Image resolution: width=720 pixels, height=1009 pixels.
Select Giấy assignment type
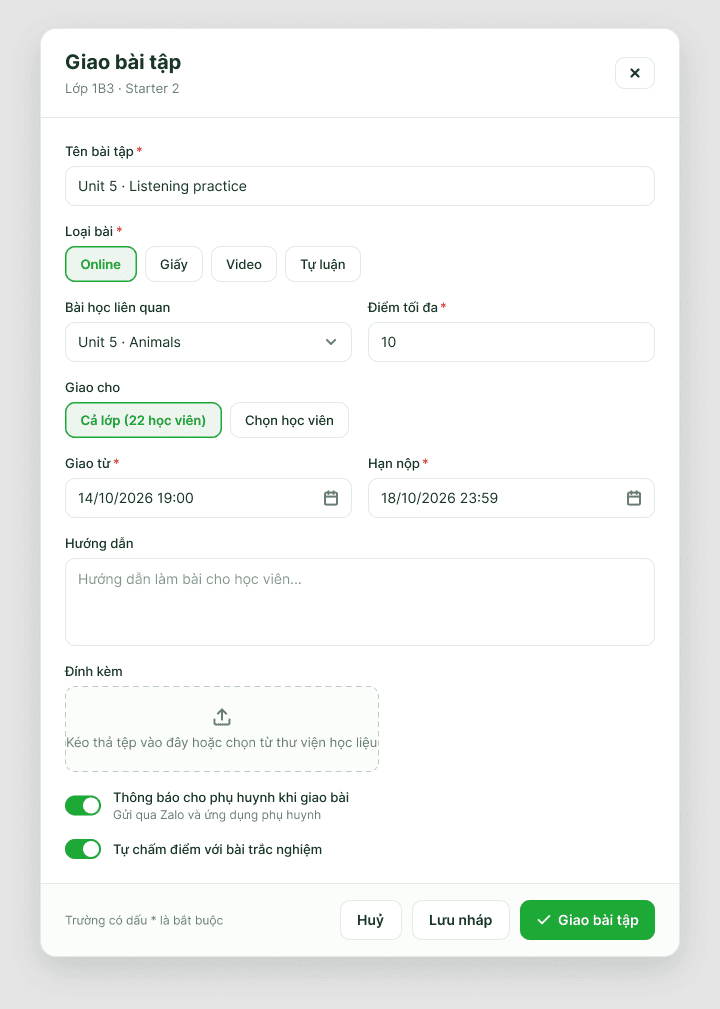pos(174,264)
